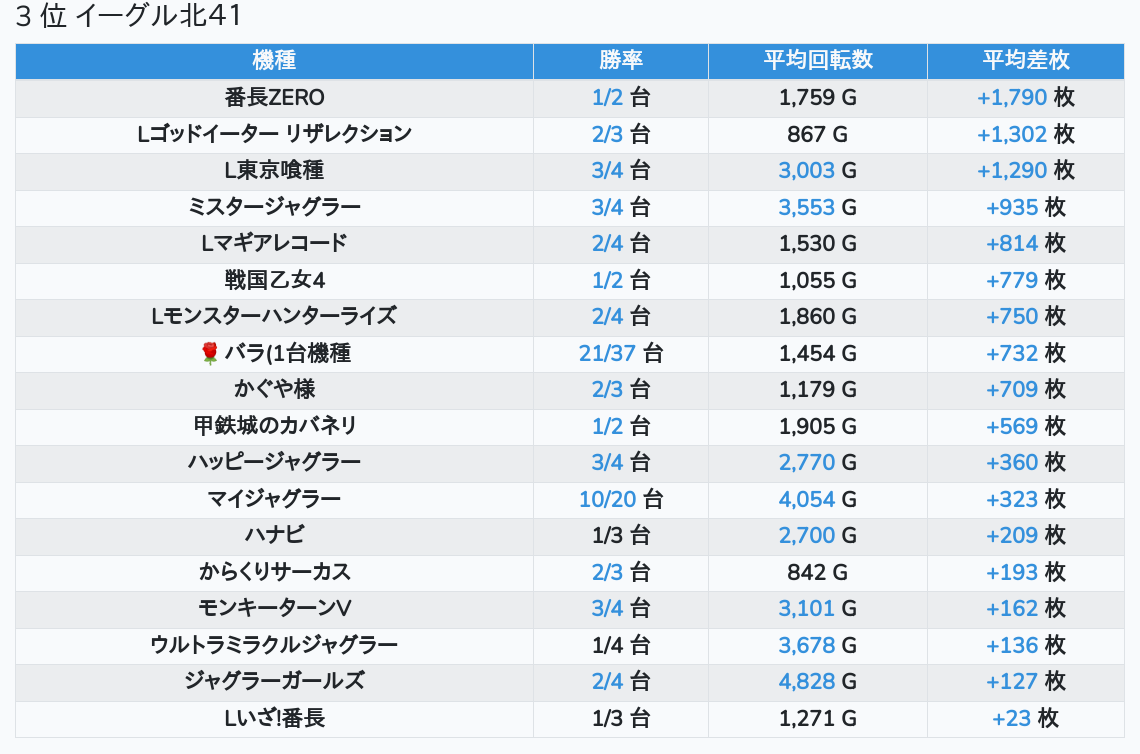Click L東京喰種 average spins 3,003
Screen dimensions: 1140x754
coord(806,170)
